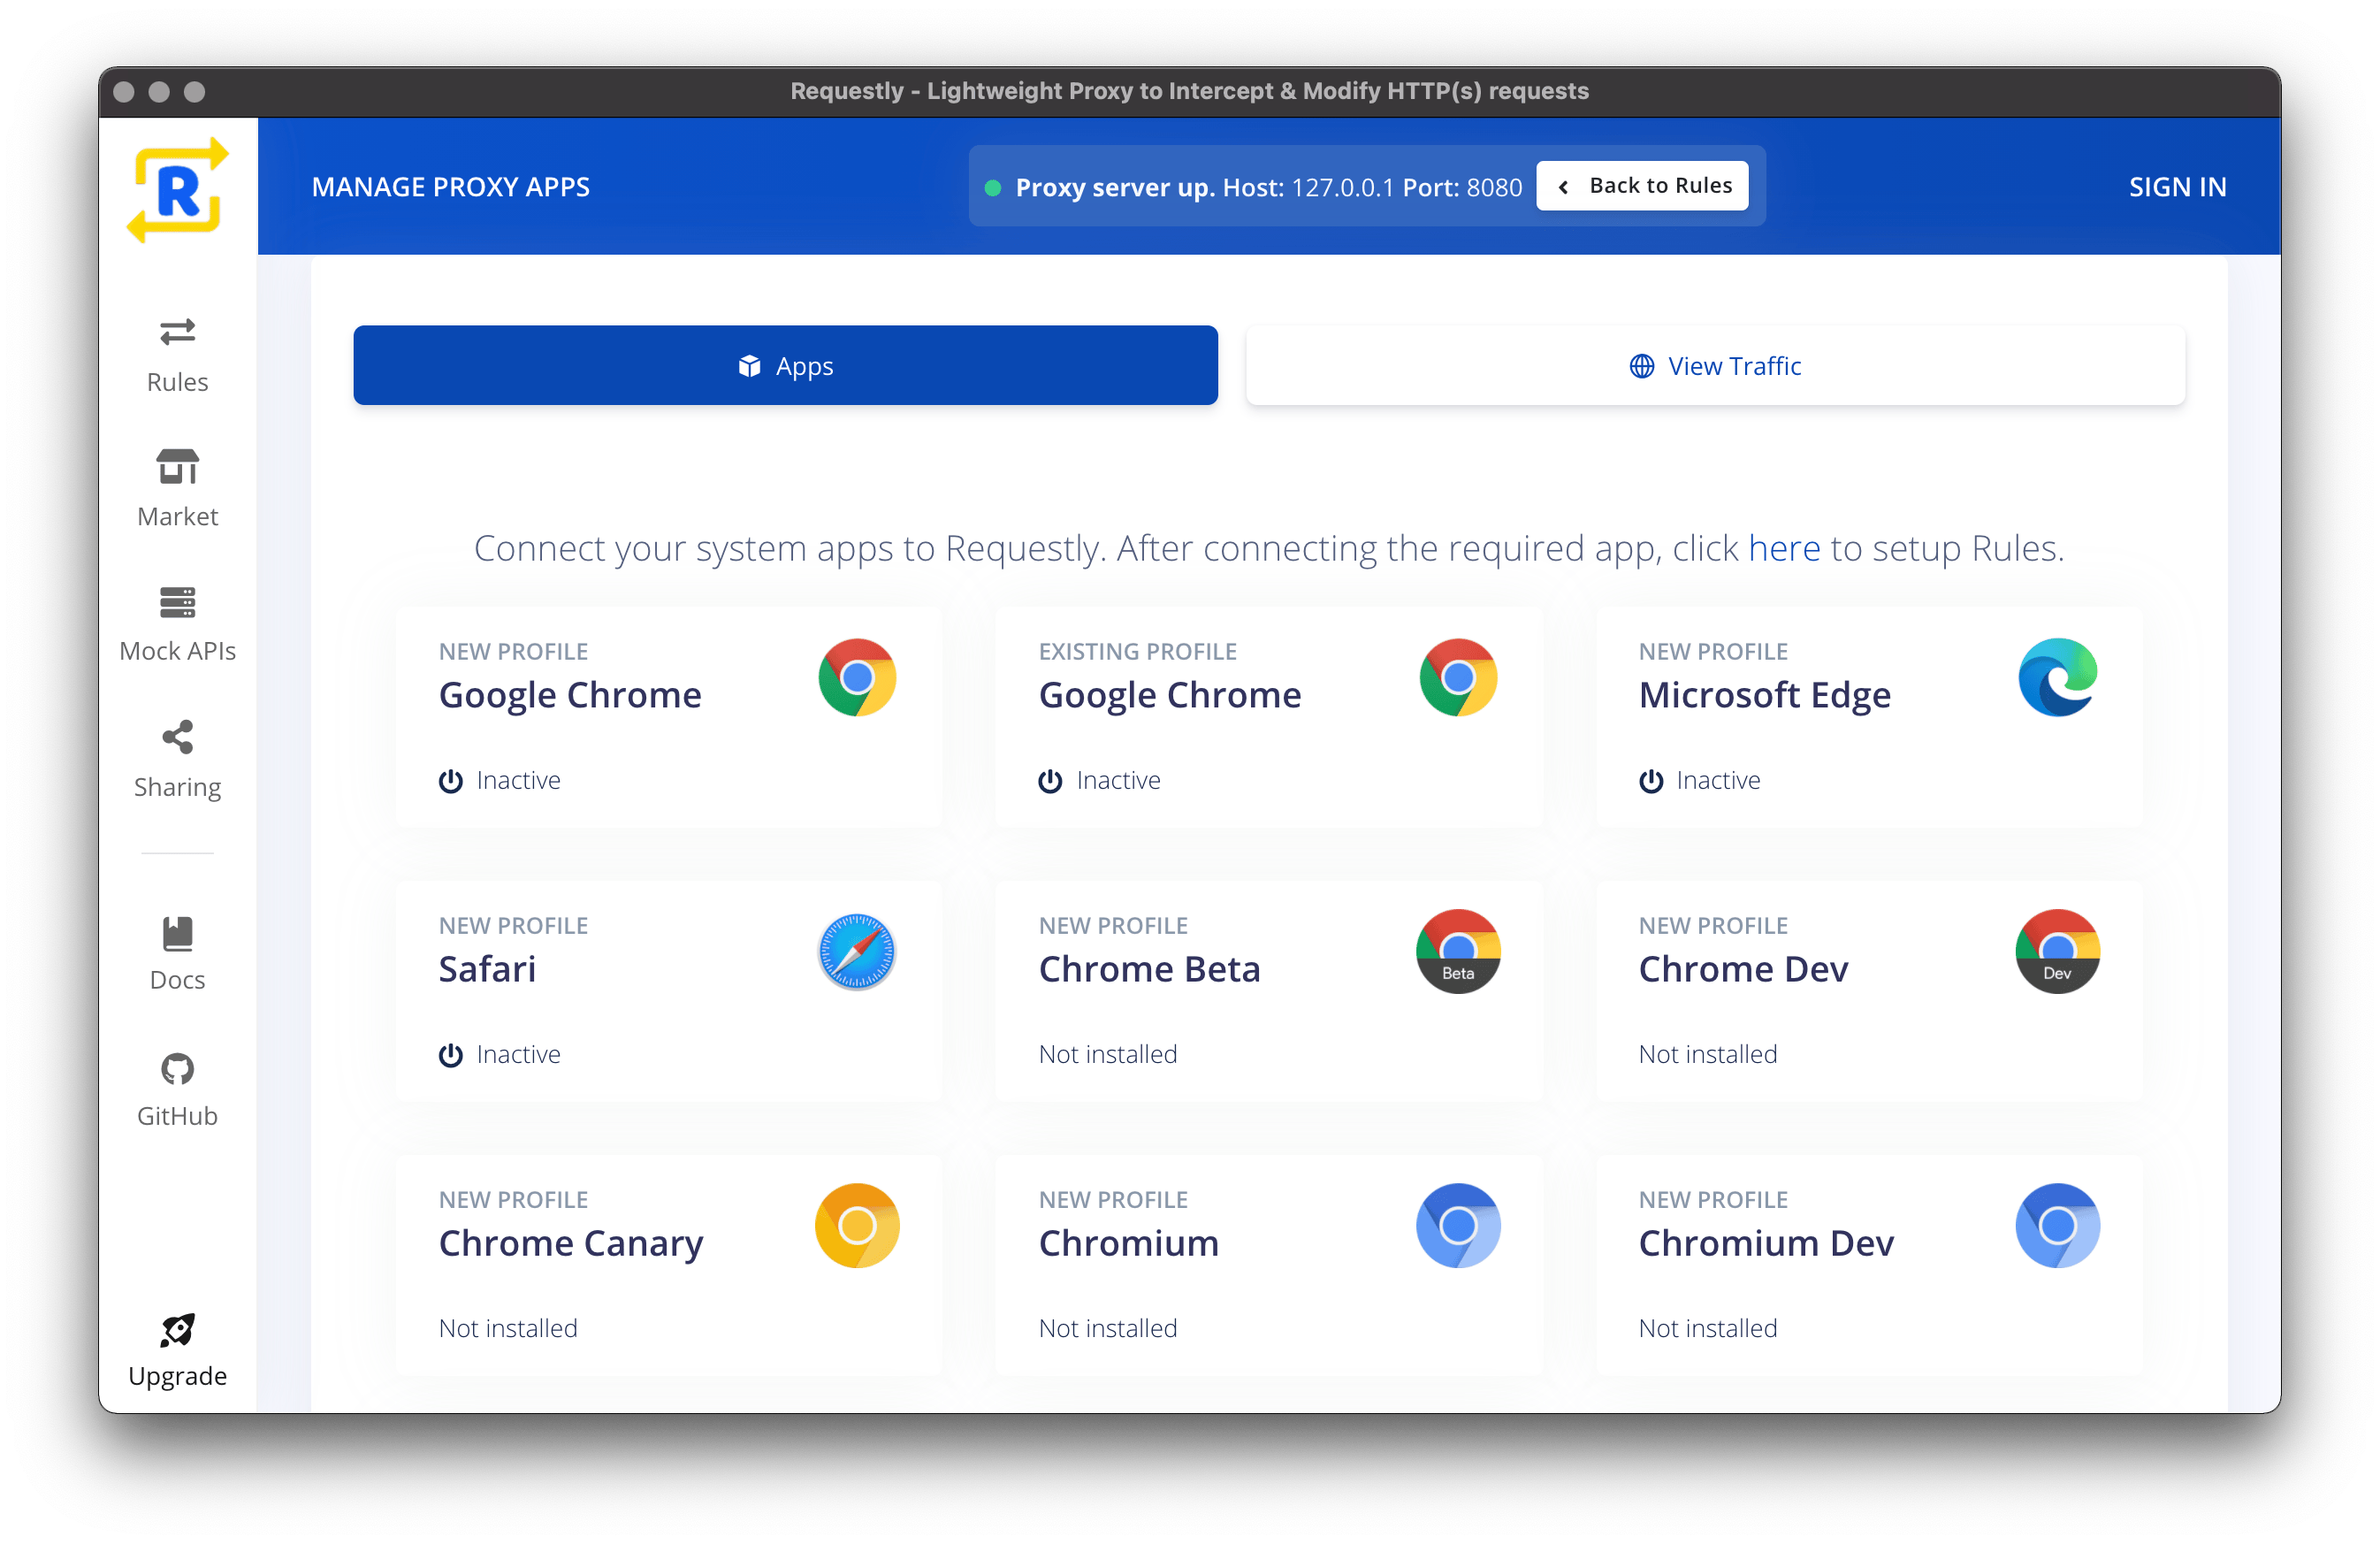
Task: Click the green proxy server status dot
Action: coord(993,188)
